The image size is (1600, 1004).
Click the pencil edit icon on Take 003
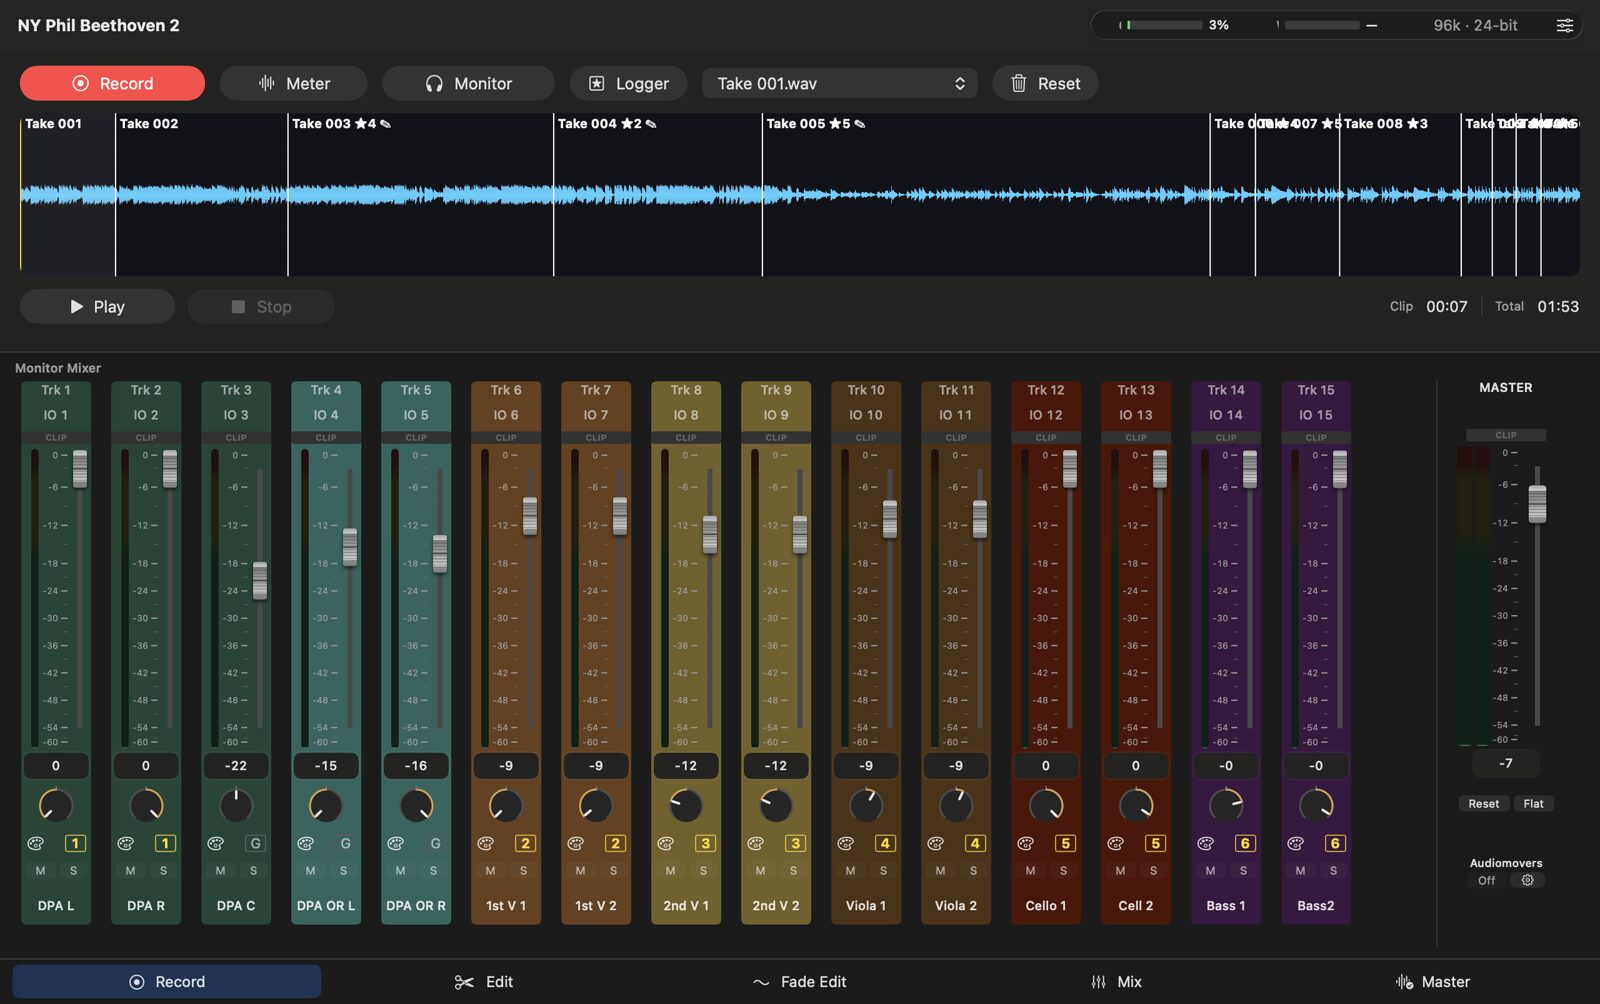coord(386,124)
